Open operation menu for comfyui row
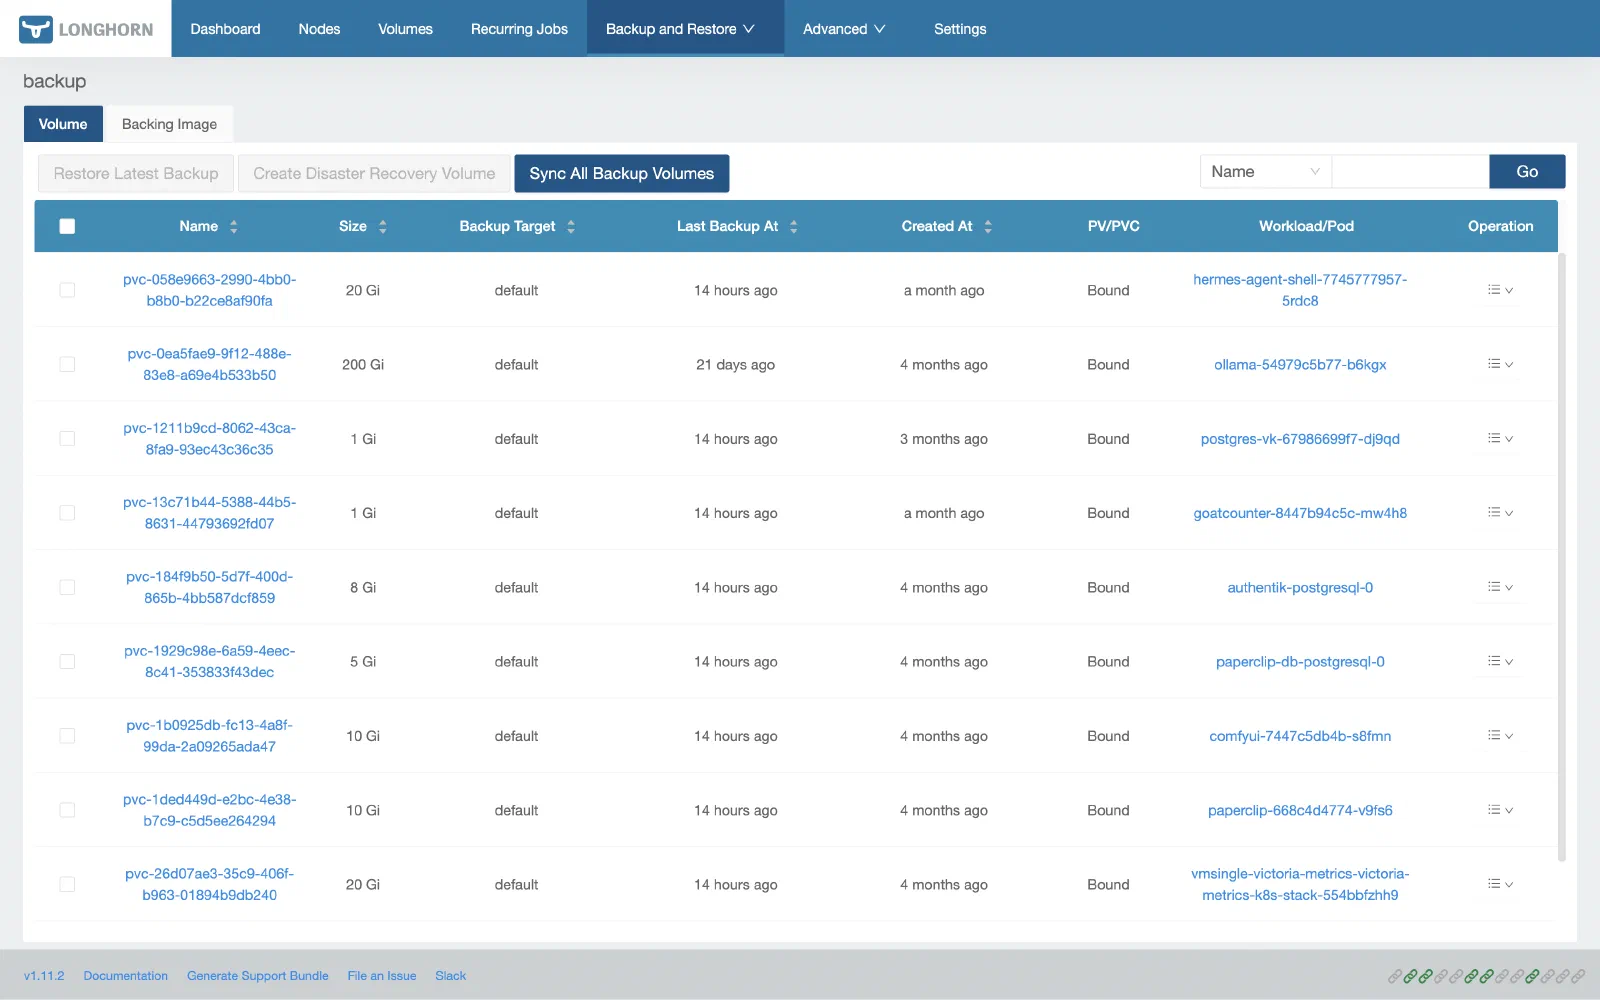1600x1000 pixels. [1500, 736]
